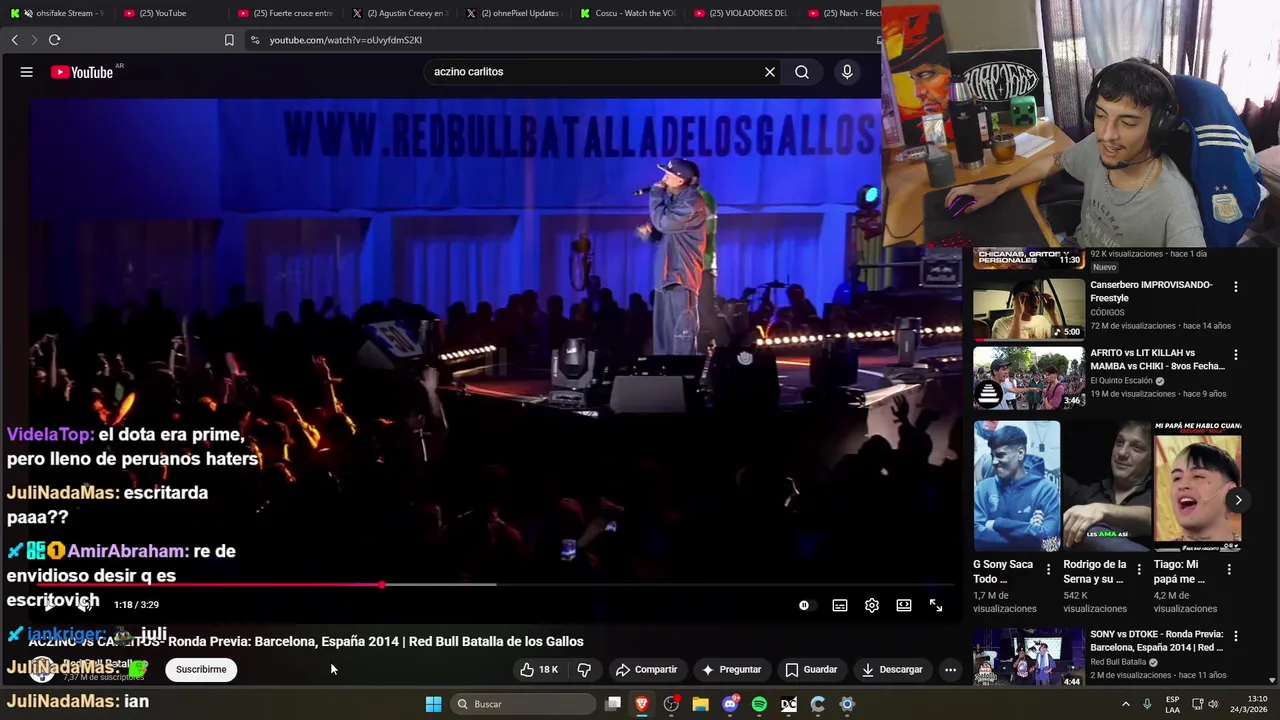The image size is (1280, 720).
Task: Enter fullscreen on the video player
Action: tap(936, 605)
